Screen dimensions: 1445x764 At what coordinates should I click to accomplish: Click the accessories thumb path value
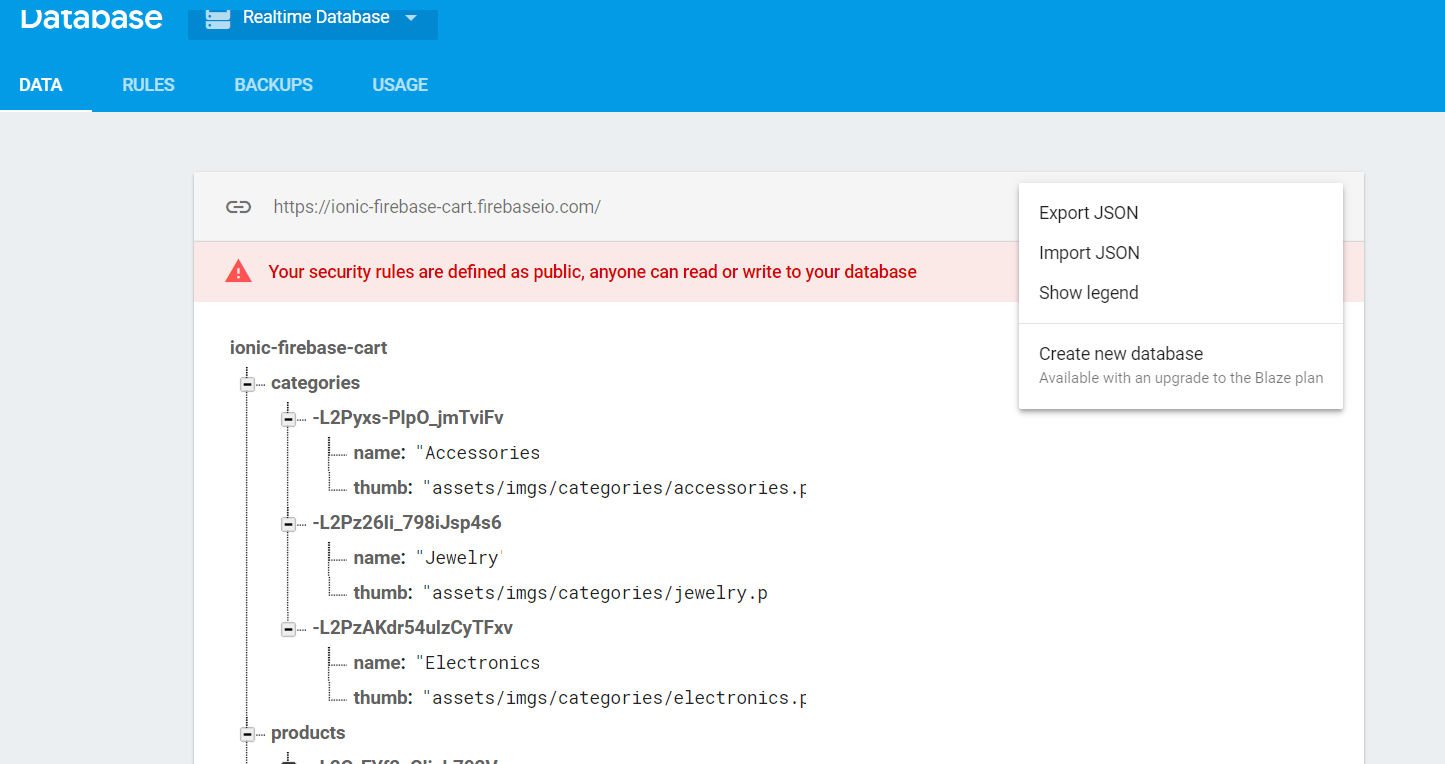(x=614, y=488)
